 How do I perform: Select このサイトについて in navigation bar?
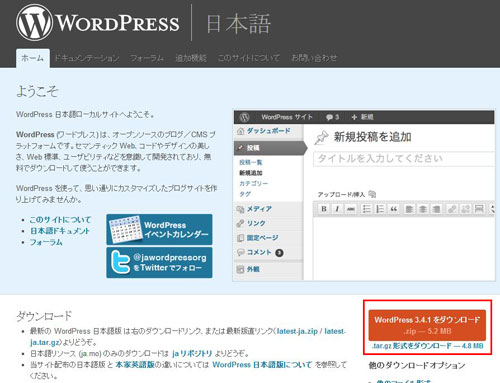coord(249,58)
